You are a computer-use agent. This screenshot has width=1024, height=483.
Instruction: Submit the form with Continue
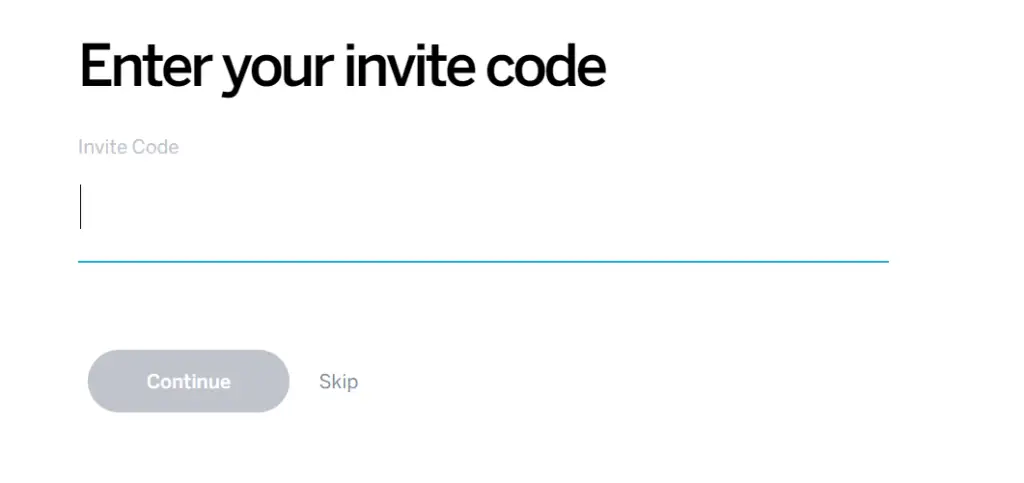[189, 381]
